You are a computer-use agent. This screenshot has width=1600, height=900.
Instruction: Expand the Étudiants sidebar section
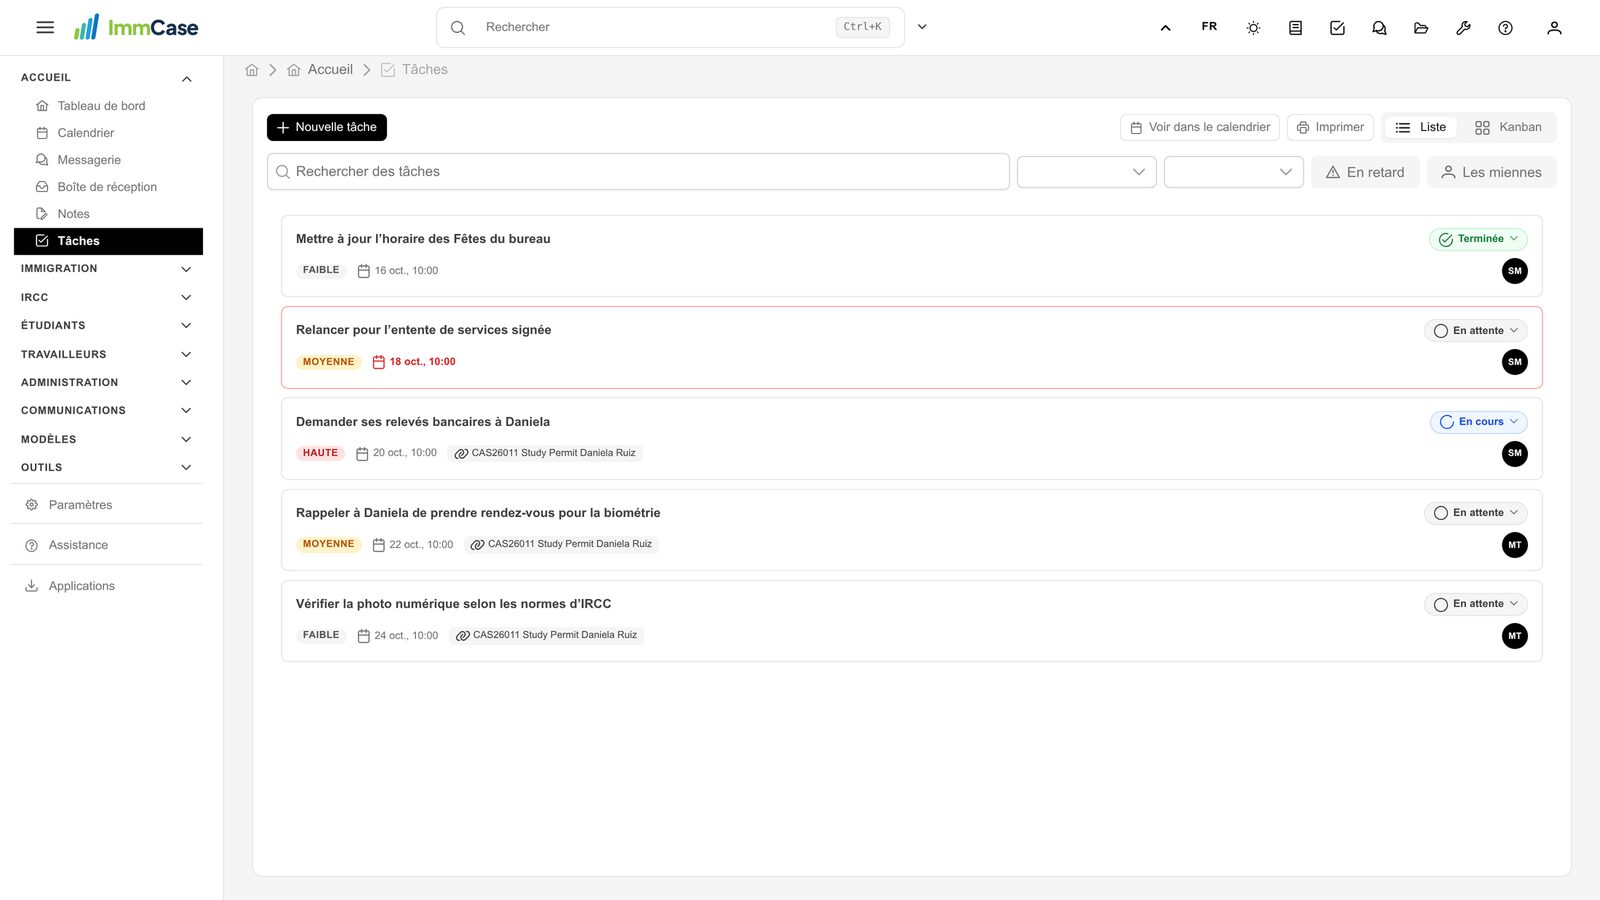107,325
